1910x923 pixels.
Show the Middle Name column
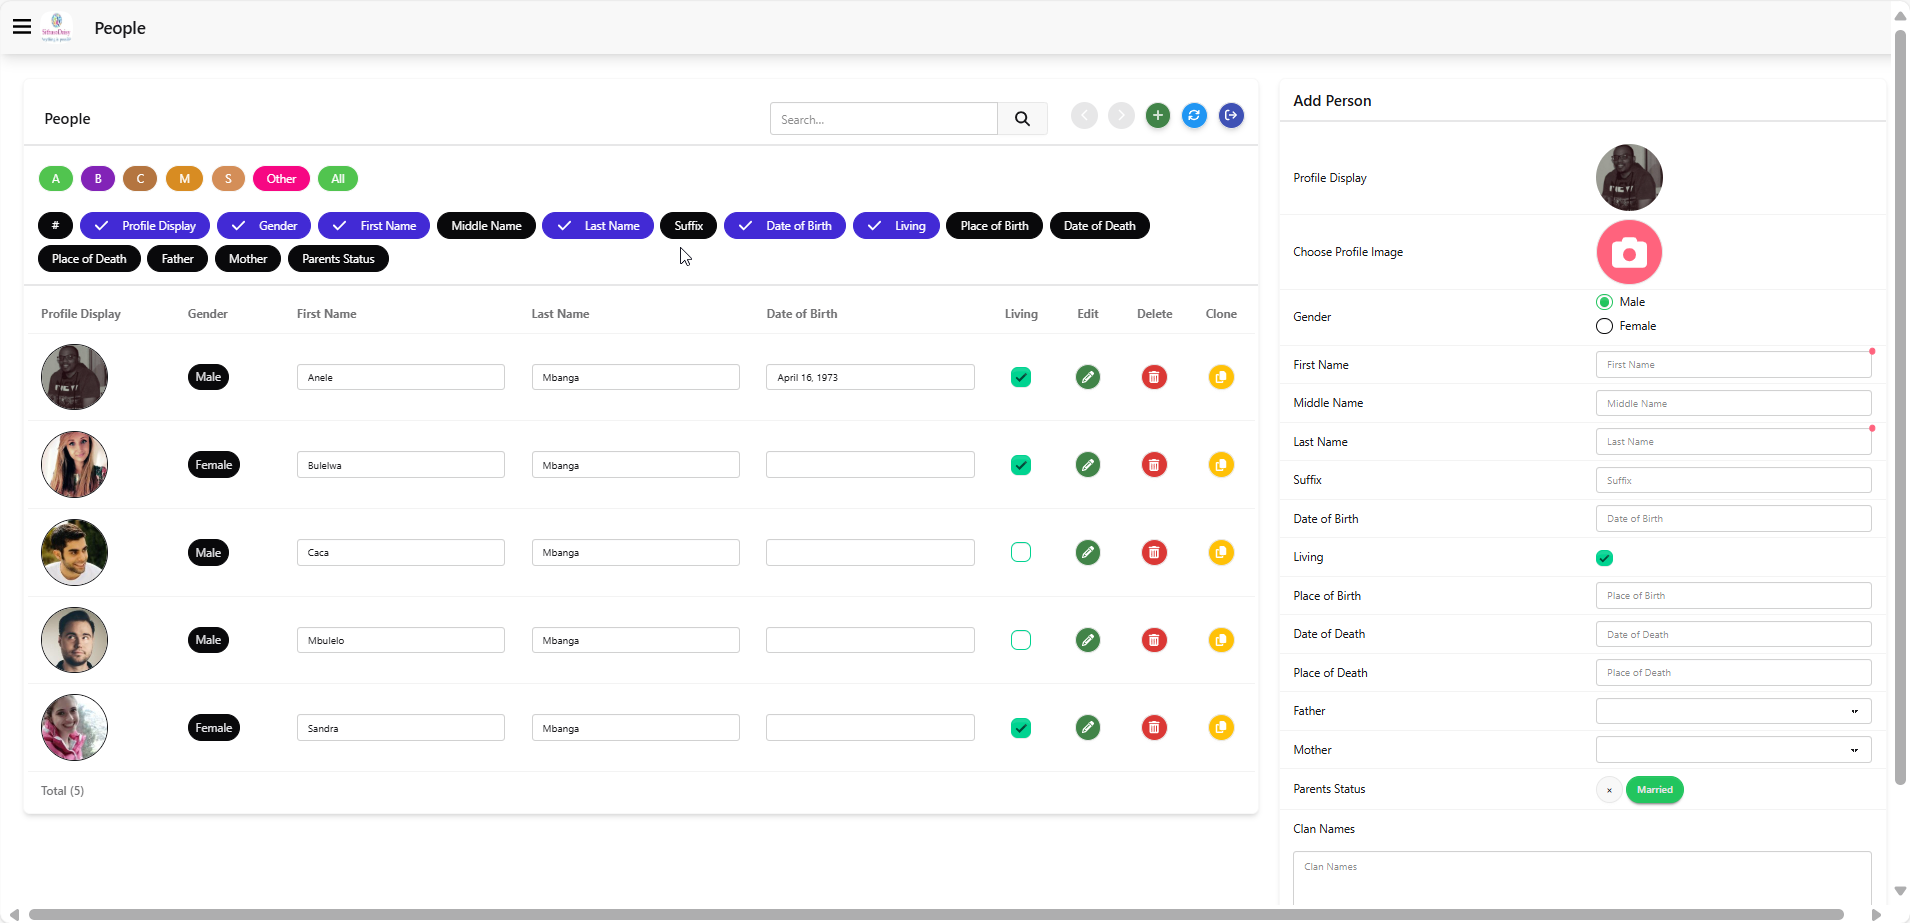[x=486, y=226]
